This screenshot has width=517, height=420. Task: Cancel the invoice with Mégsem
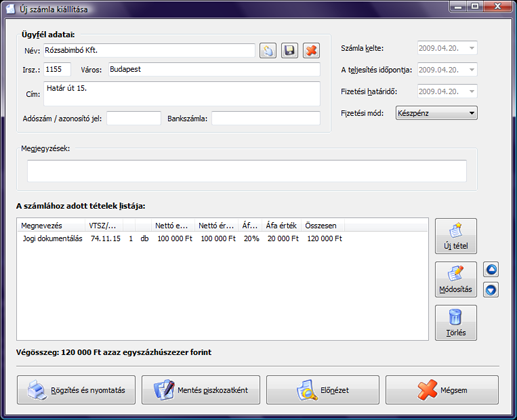(442, 390)
